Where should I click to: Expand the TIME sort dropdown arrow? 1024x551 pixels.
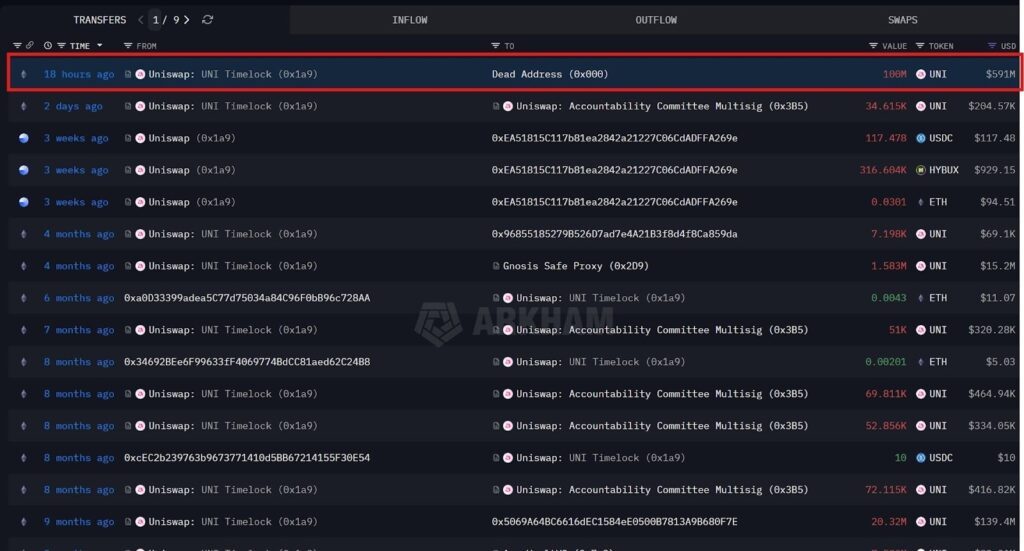pos(99,46)
